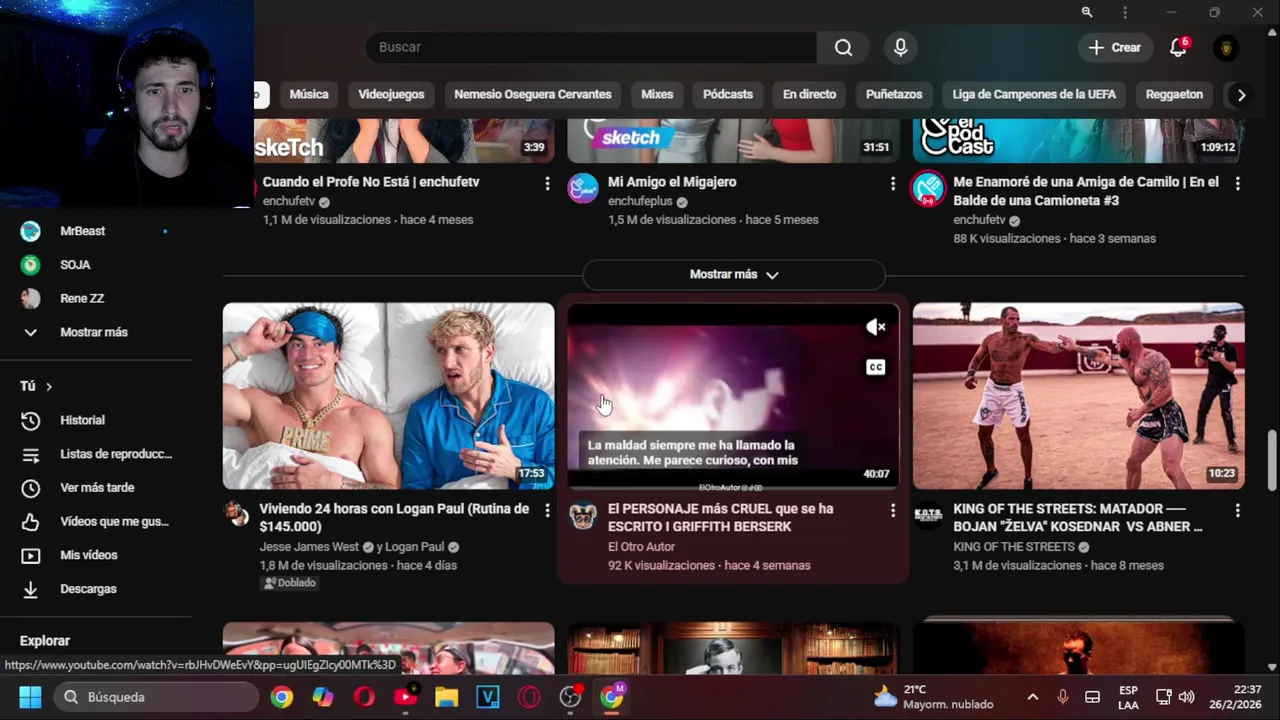Open File Explorer from the taskbar

coord(446,697)
